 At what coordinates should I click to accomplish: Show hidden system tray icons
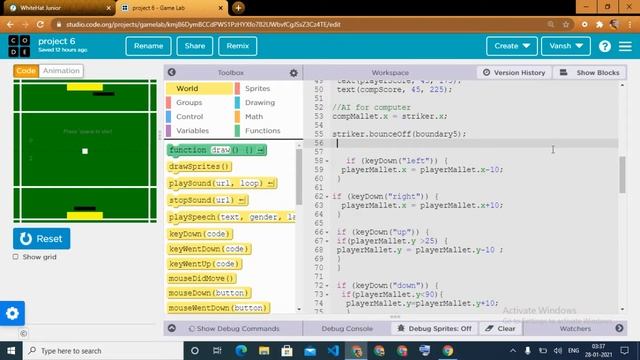pyautogui.click(x=513, y=351)
